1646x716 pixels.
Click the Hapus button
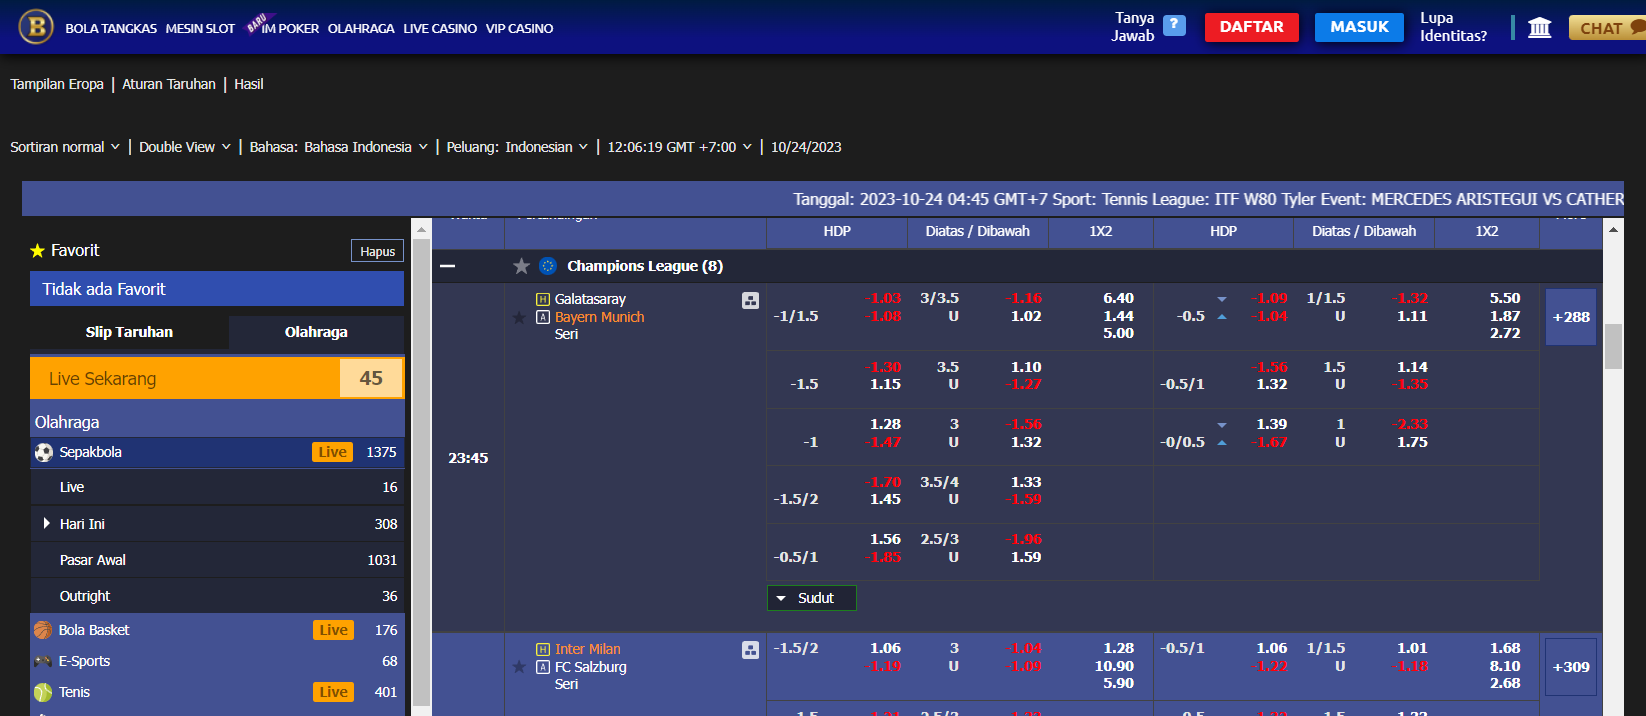[377, 251]
